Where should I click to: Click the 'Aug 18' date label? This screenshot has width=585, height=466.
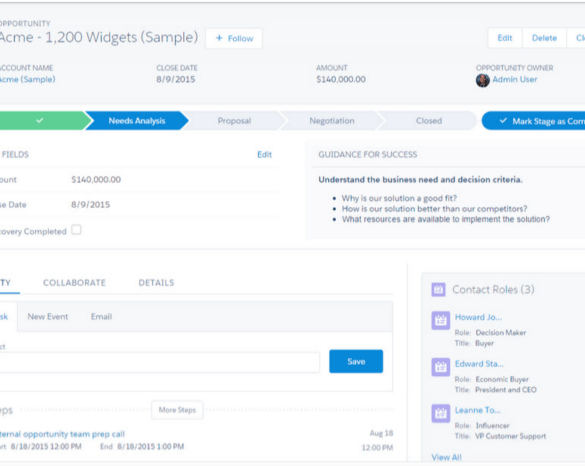click(381, 433)
